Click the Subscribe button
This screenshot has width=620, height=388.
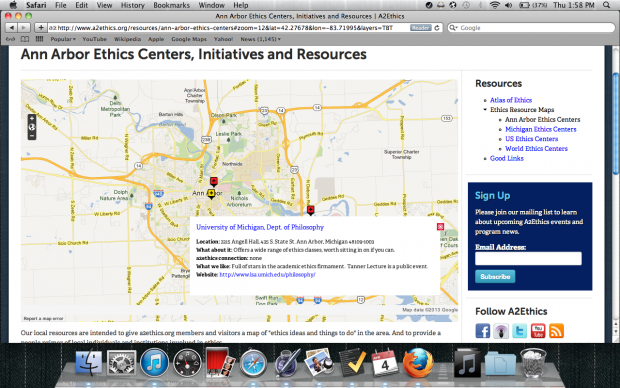coord(495,276)
